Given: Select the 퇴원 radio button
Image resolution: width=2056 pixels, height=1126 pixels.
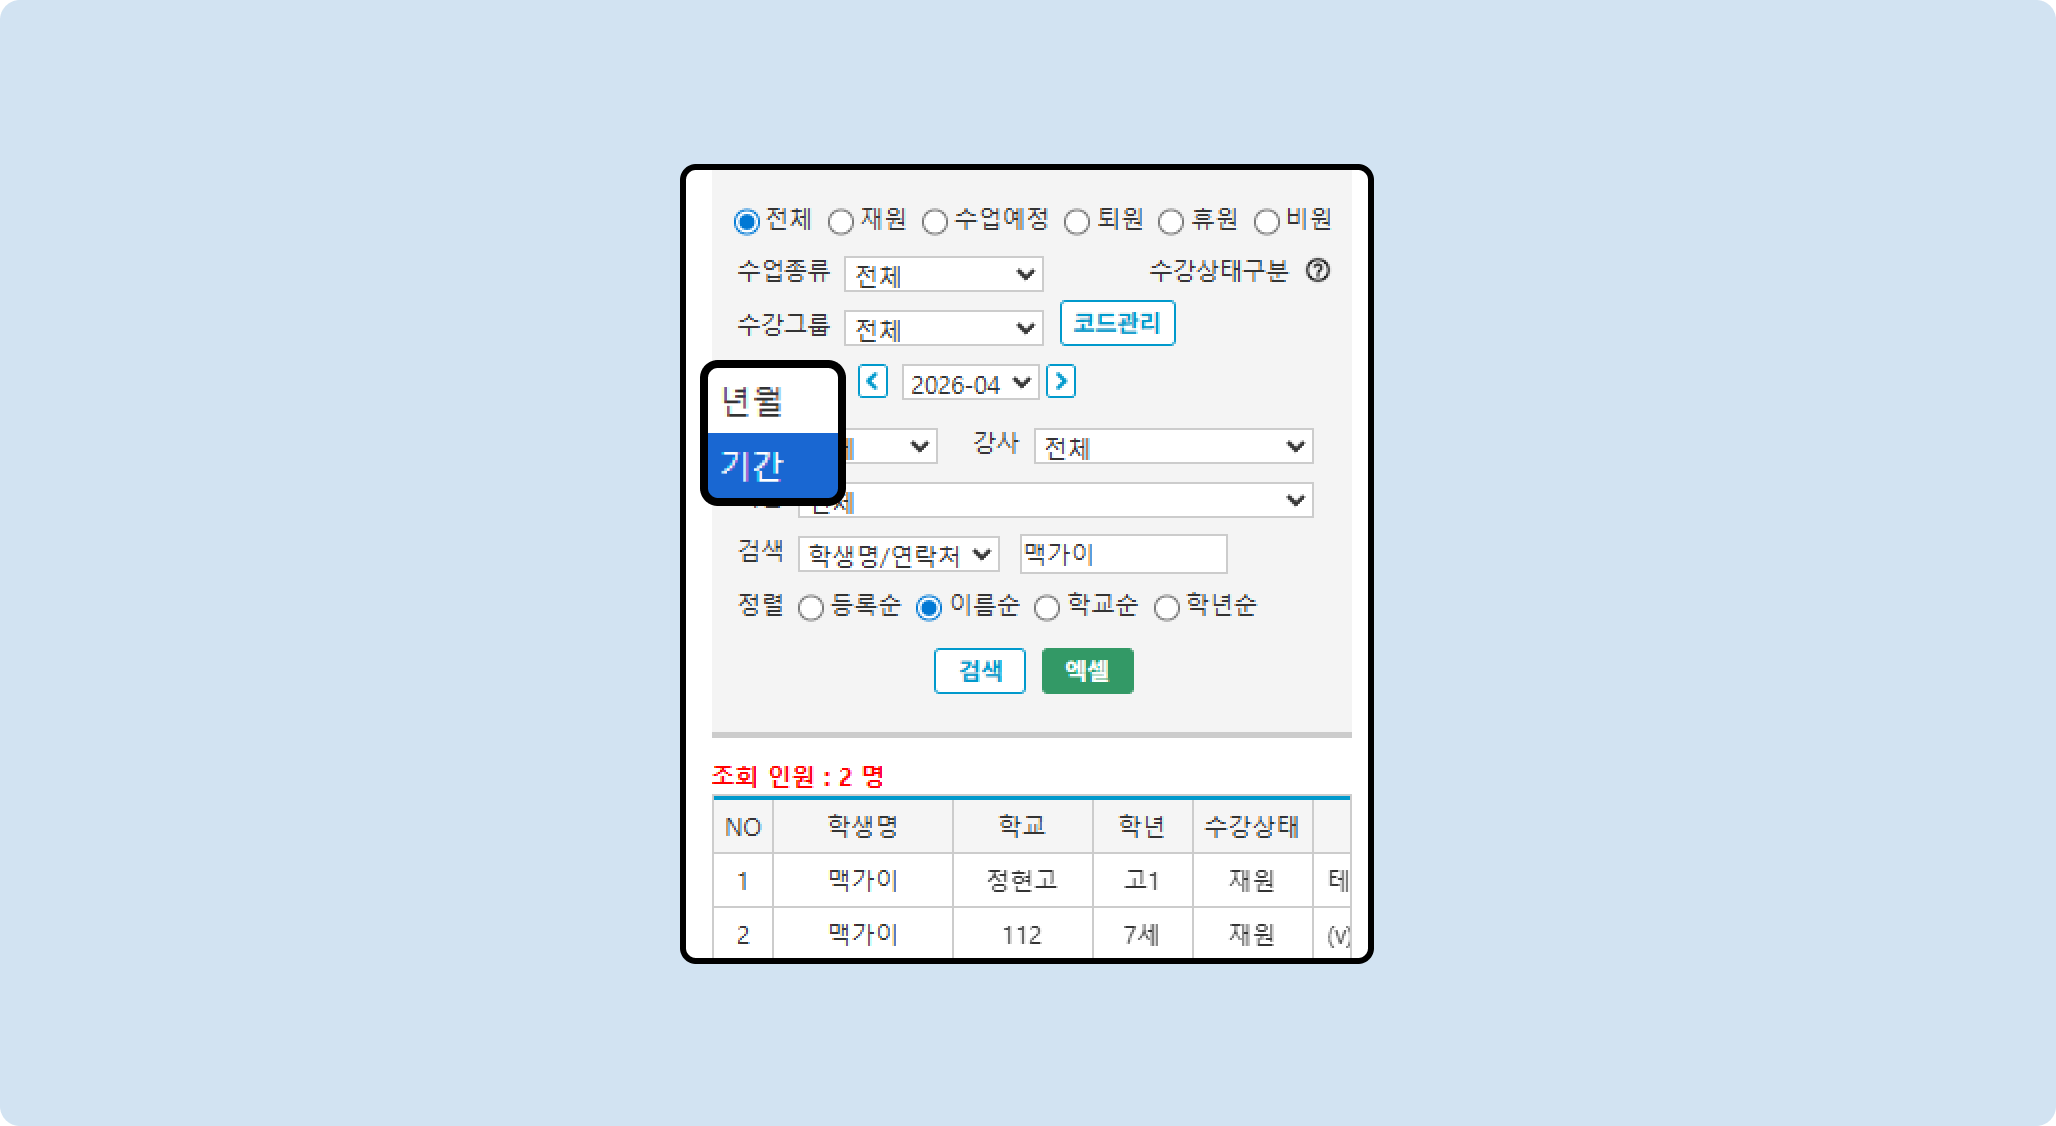Looking at the screenshot, I should tap(1077, 221).
